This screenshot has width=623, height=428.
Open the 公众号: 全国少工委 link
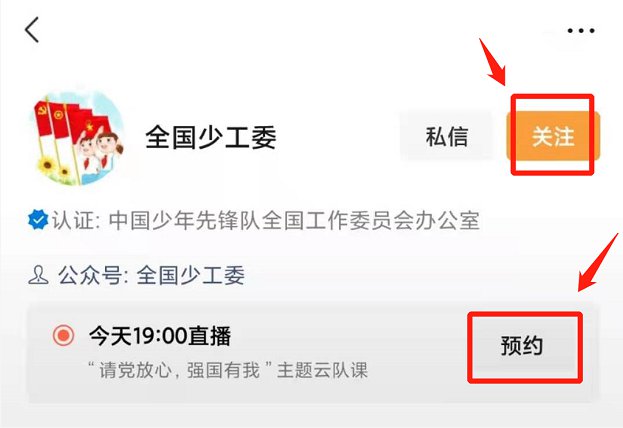(137, 275)
